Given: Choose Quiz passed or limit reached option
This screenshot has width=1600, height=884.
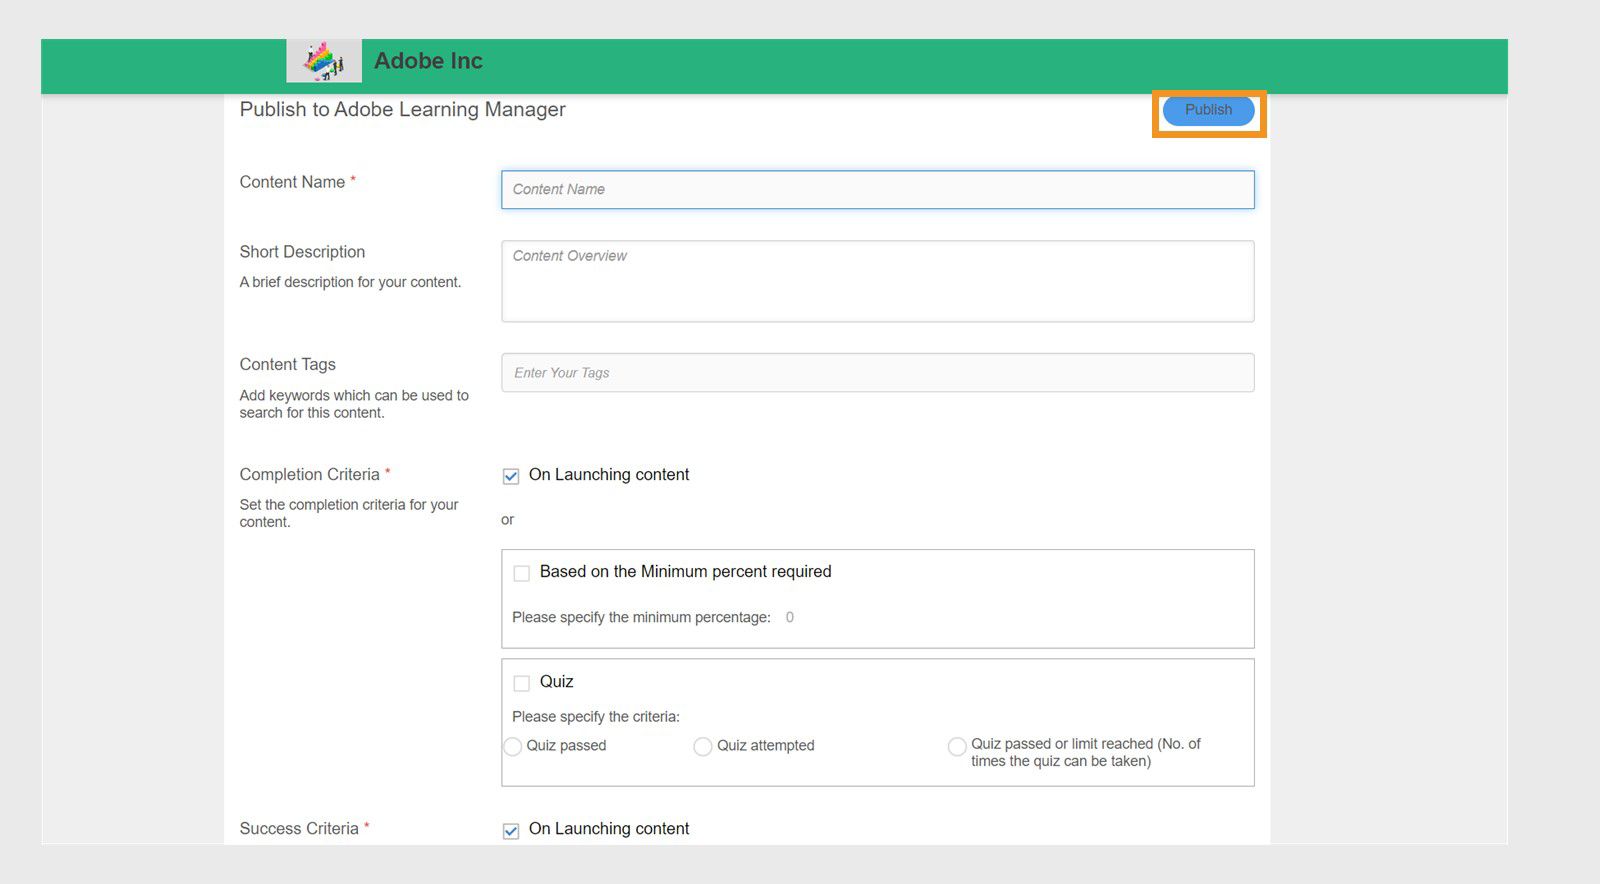Looking at the screenshot, I should click(957, 746).
